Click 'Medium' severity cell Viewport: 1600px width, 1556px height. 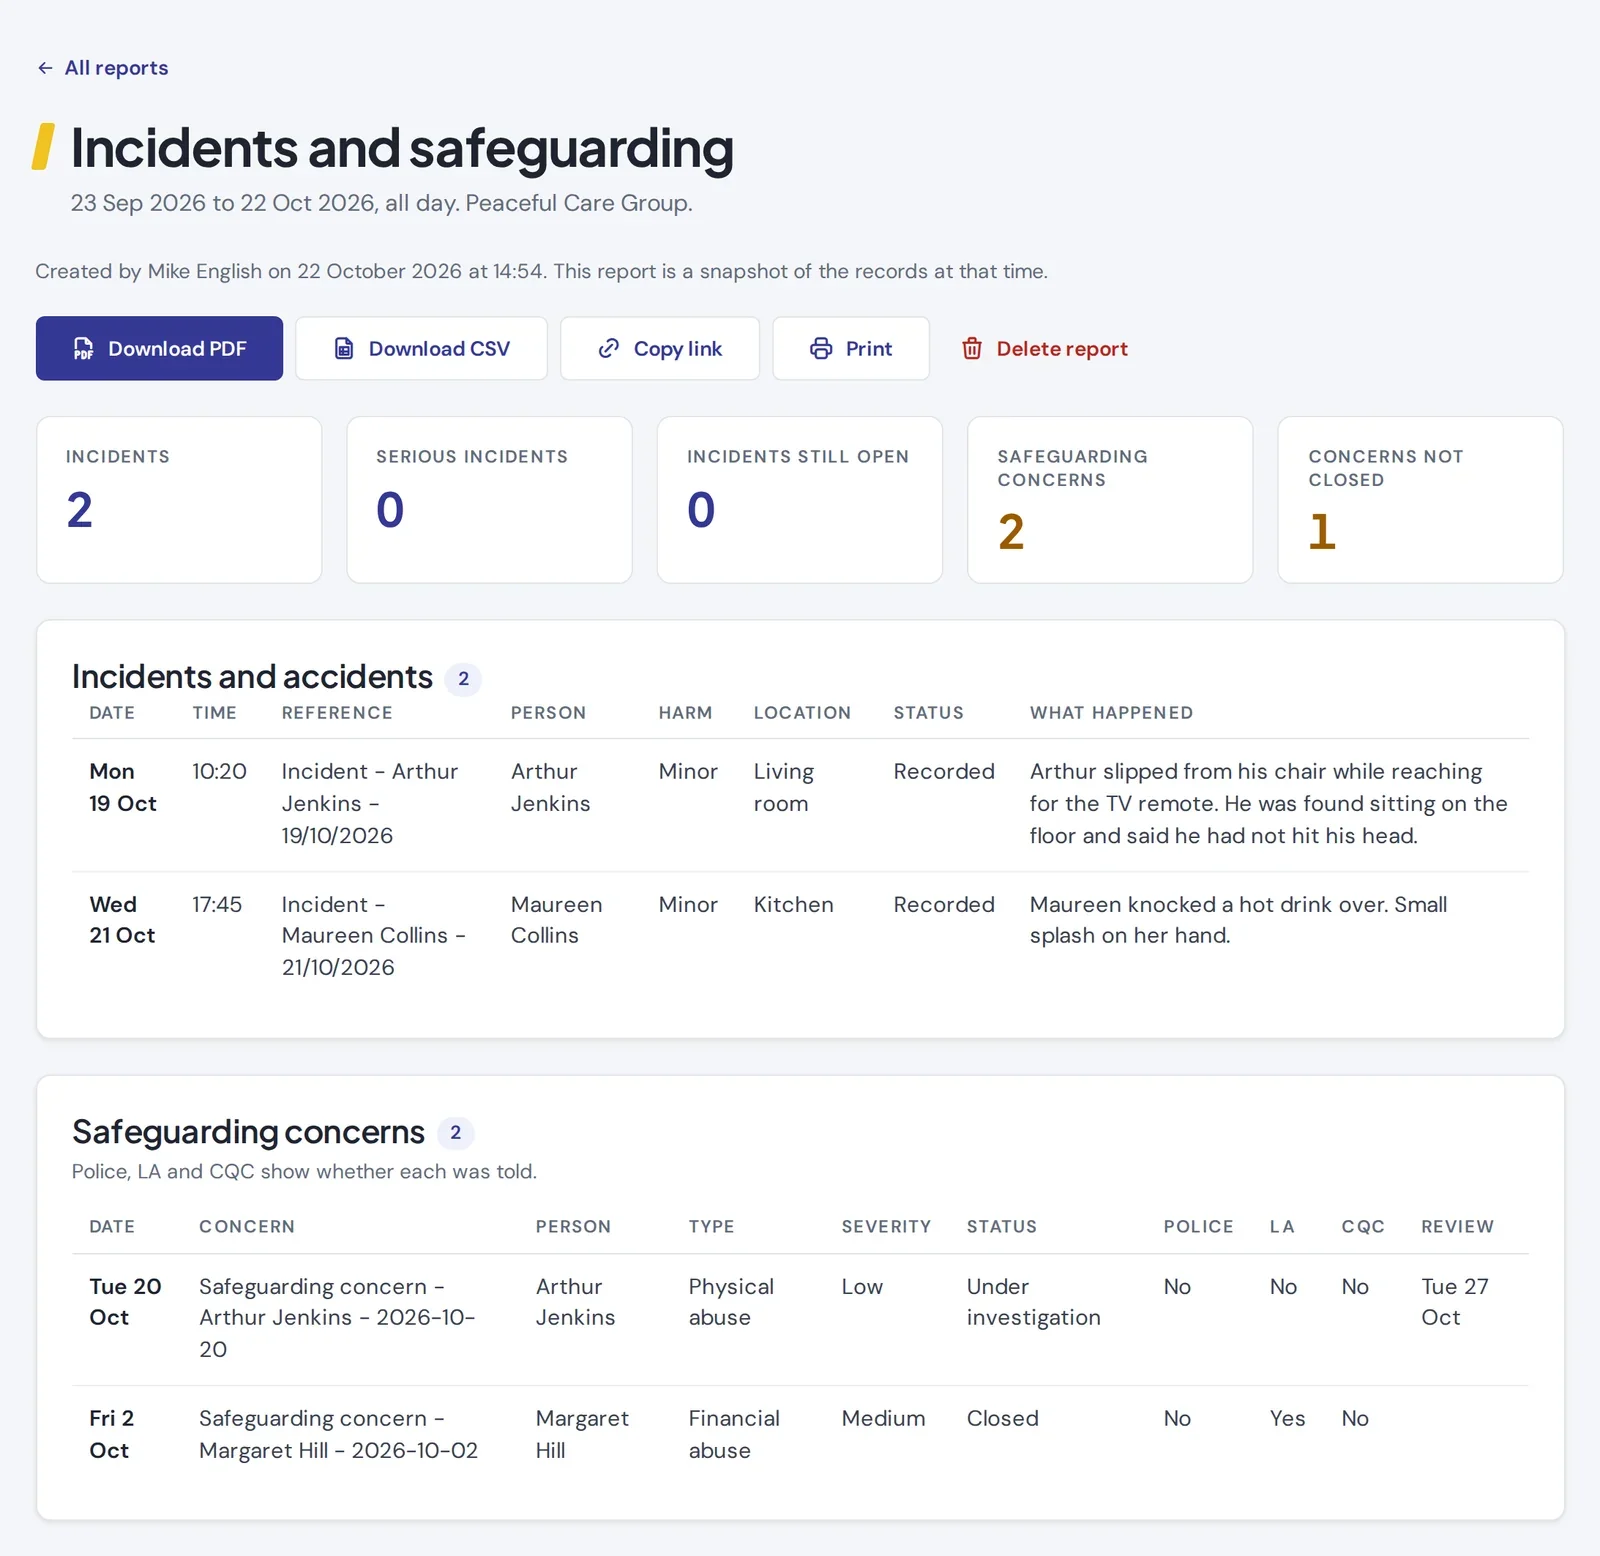(884, 1419)
